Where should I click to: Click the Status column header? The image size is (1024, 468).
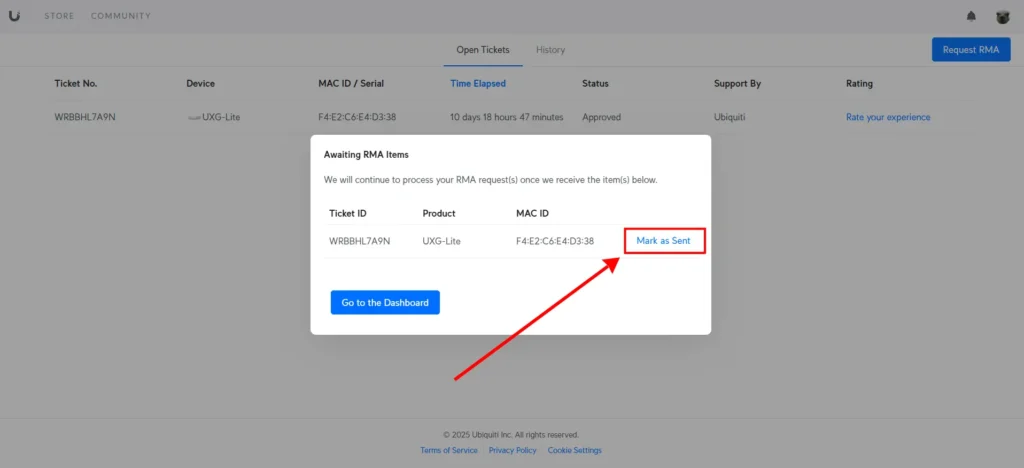tap(596, 84)
